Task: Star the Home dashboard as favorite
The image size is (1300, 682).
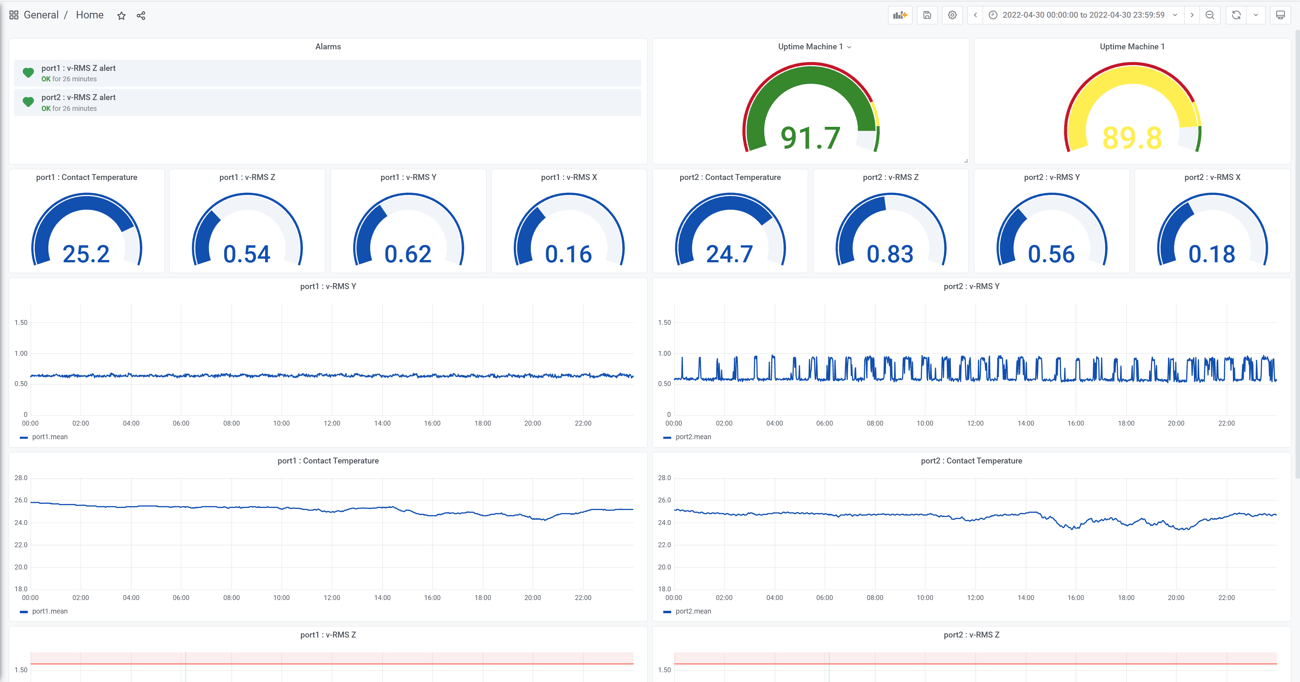Action: coord(122,16)
